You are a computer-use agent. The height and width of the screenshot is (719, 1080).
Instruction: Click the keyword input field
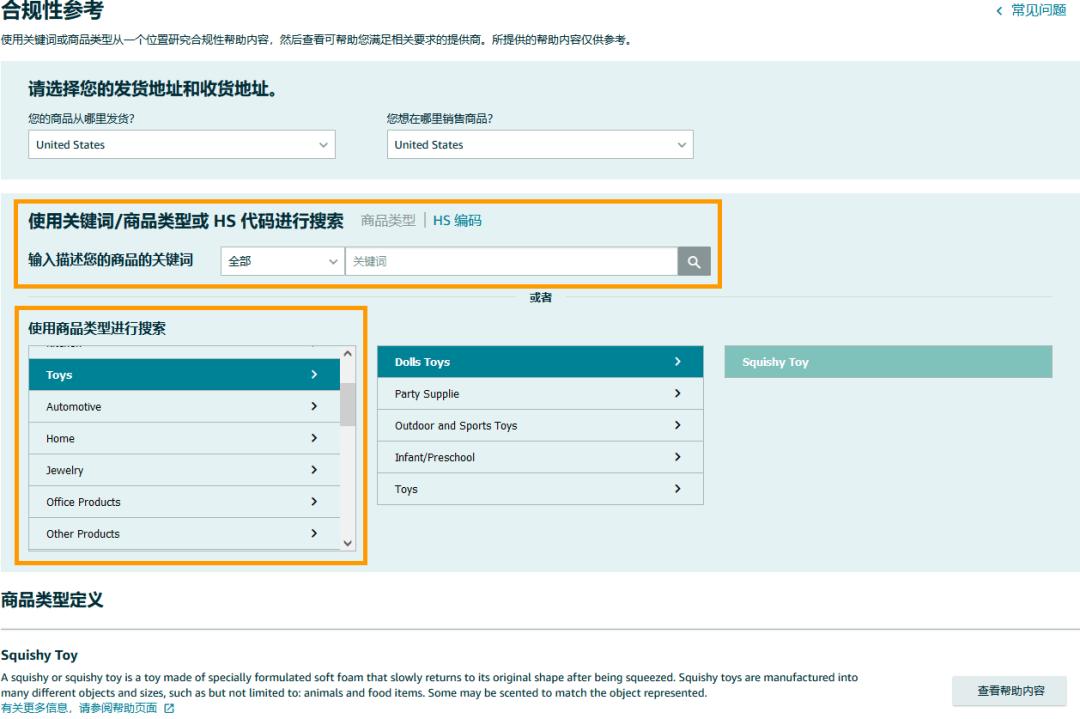(510, 260)
